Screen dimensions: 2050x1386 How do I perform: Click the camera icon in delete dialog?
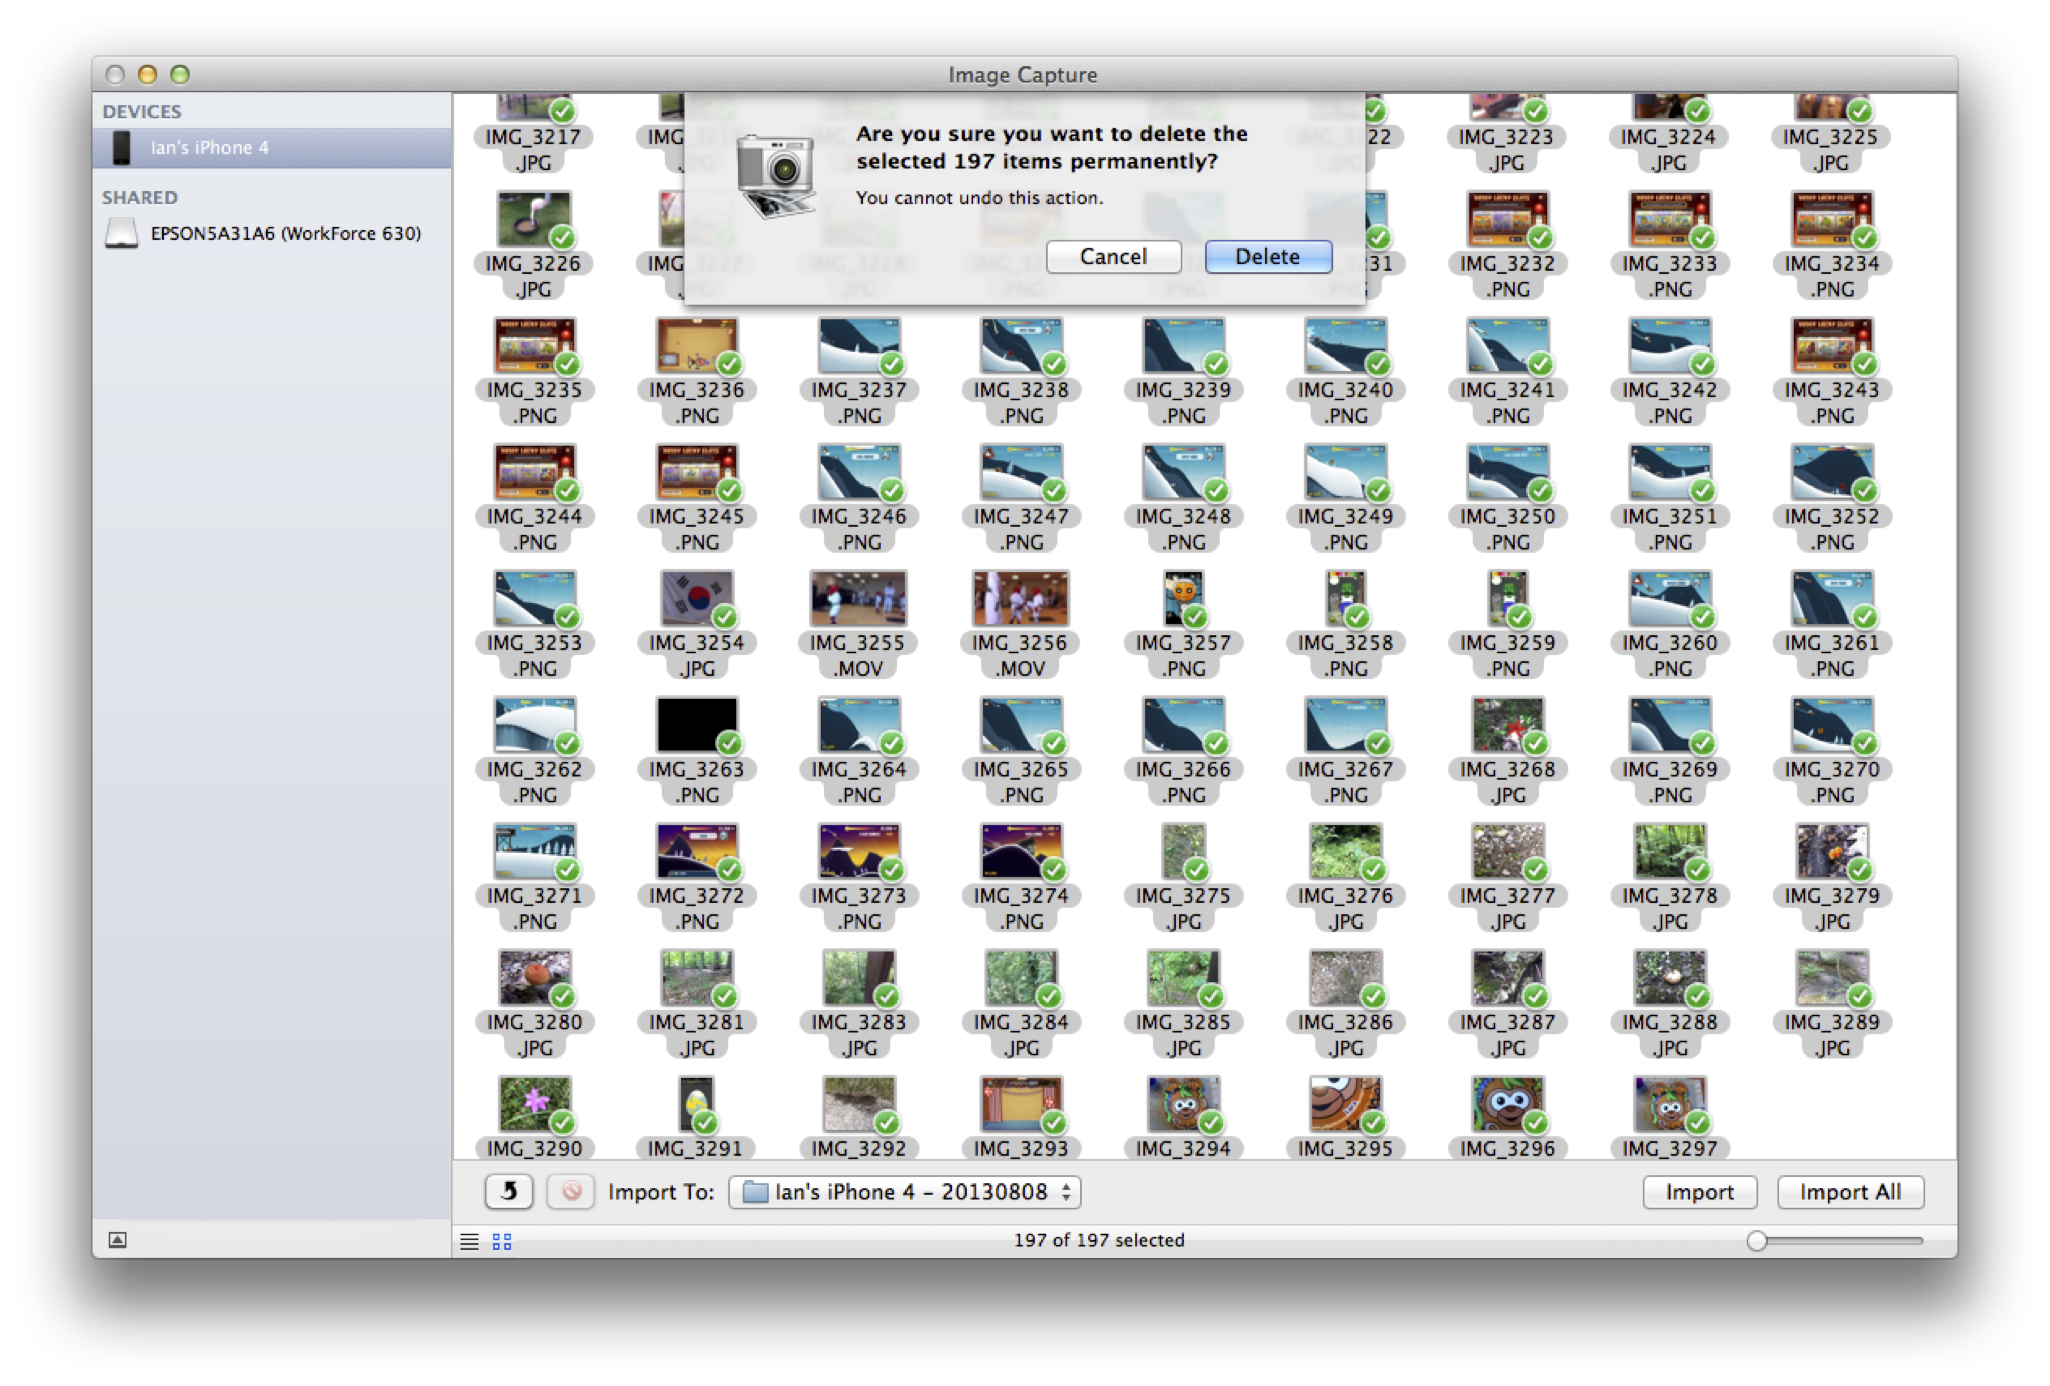[775, 175]
